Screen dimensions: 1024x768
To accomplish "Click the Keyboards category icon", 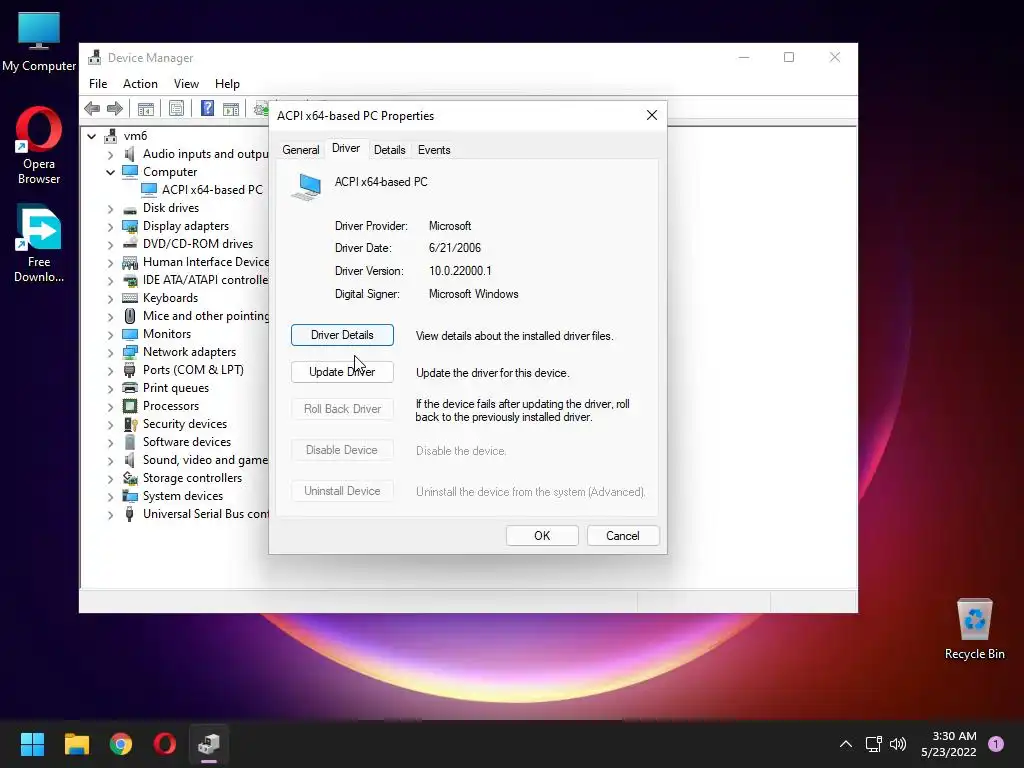I will point(130,298).
